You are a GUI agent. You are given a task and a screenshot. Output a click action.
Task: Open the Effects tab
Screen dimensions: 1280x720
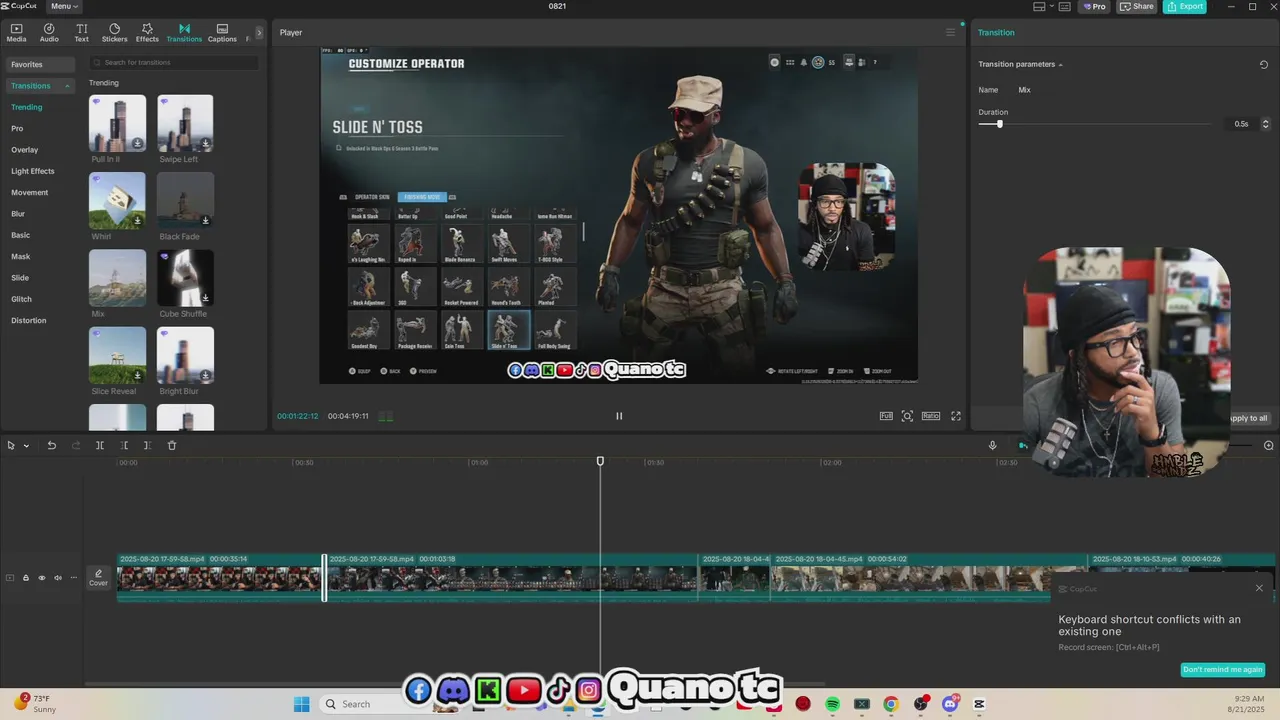147,33
